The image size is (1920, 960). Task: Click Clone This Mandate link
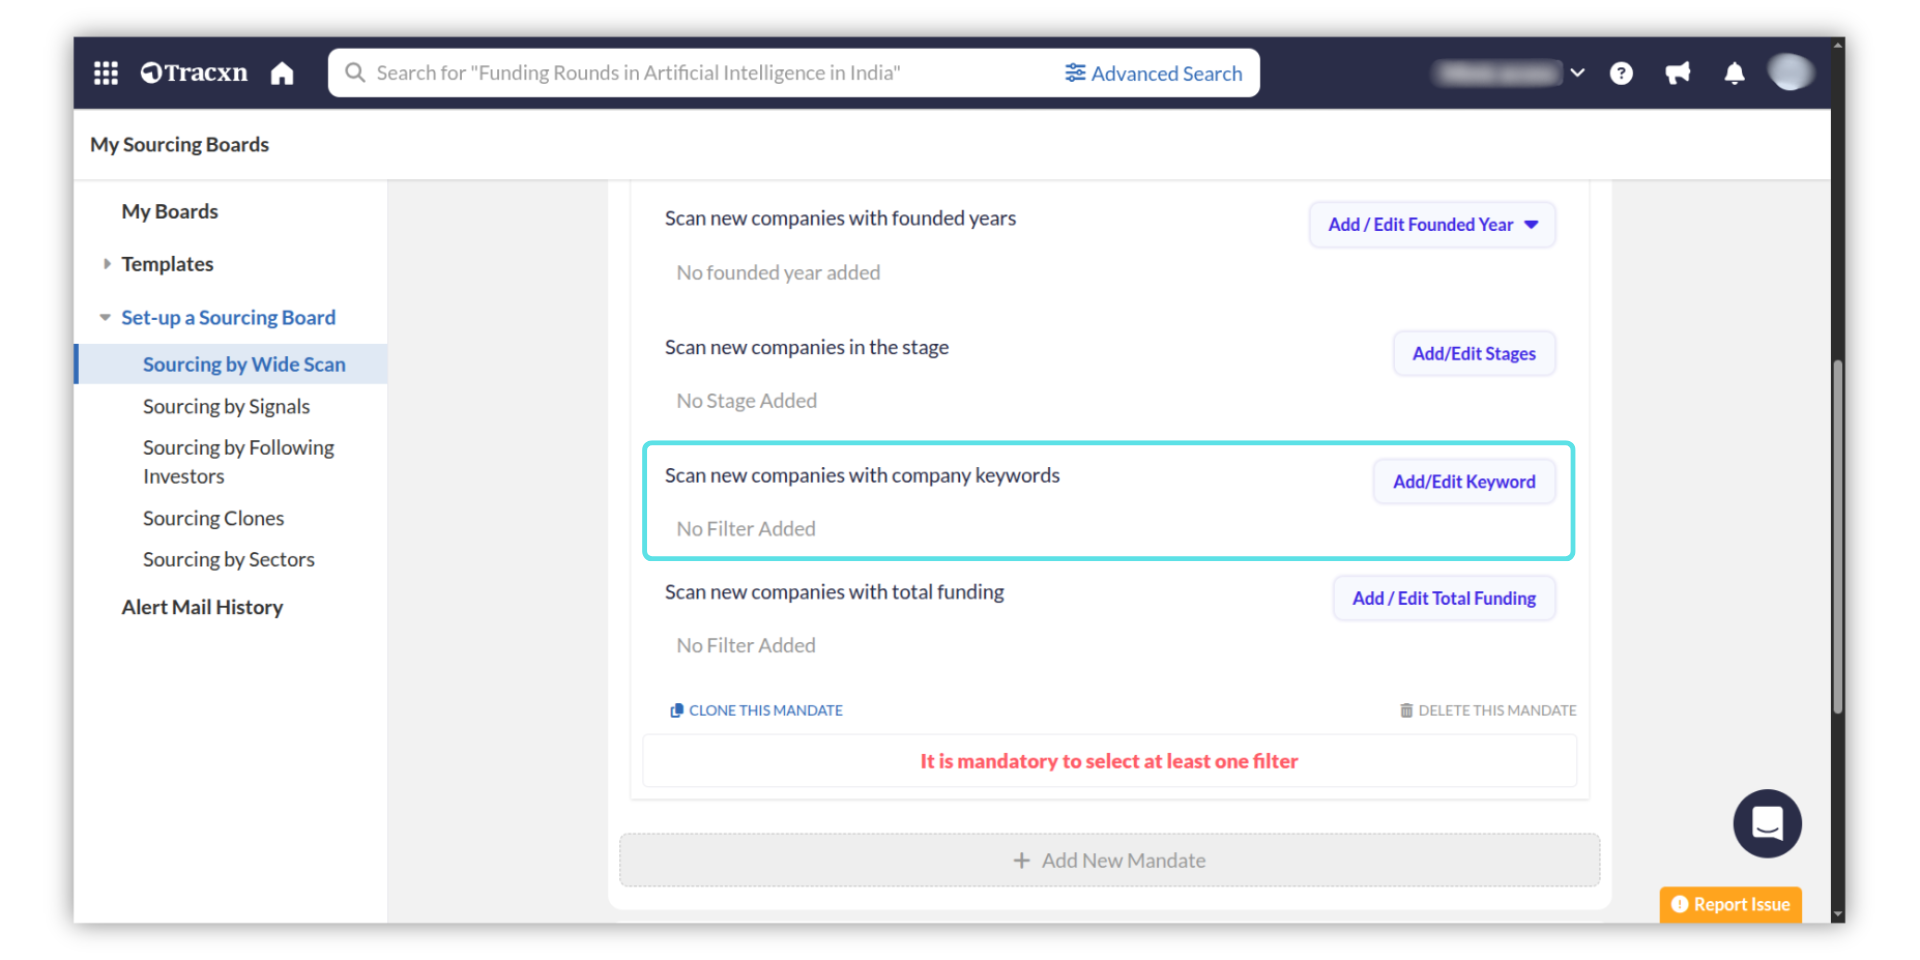(x=756, y=711)
